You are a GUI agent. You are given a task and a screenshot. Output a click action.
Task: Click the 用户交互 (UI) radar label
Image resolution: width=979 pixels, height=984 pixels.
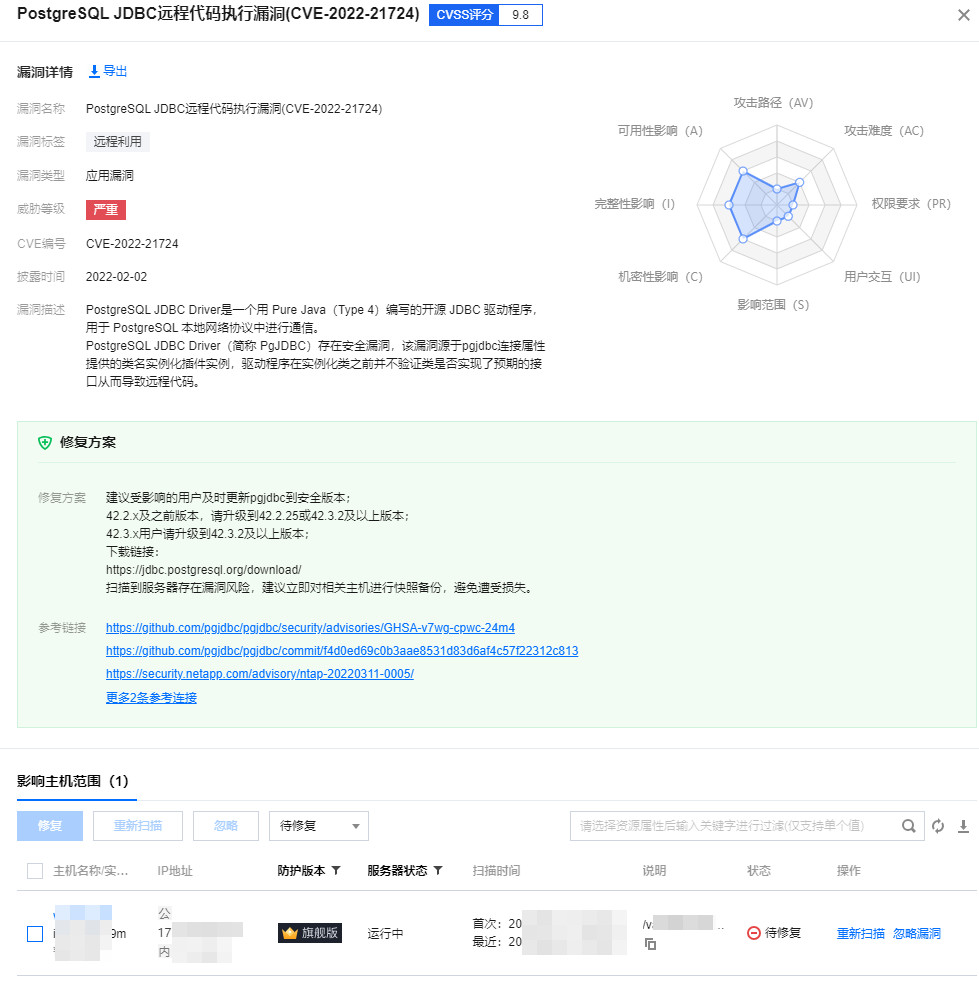[882, 277]
